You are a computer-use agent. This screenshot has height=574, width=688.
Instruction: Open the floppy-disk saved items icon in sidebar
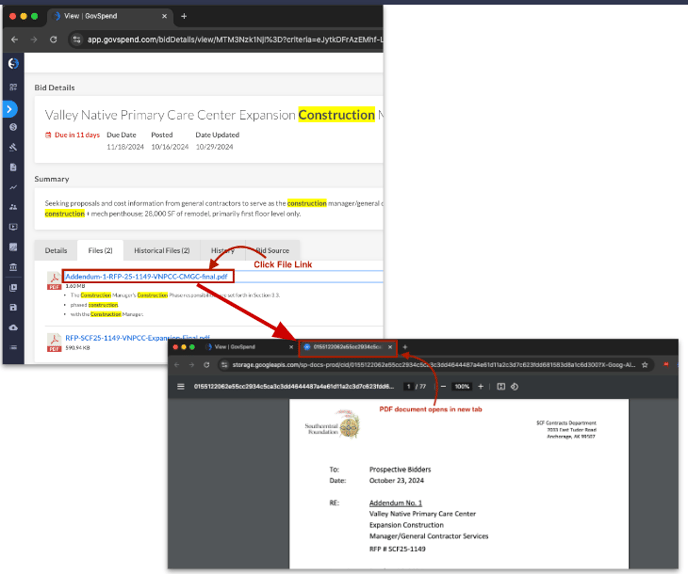(x=13, y=307)
